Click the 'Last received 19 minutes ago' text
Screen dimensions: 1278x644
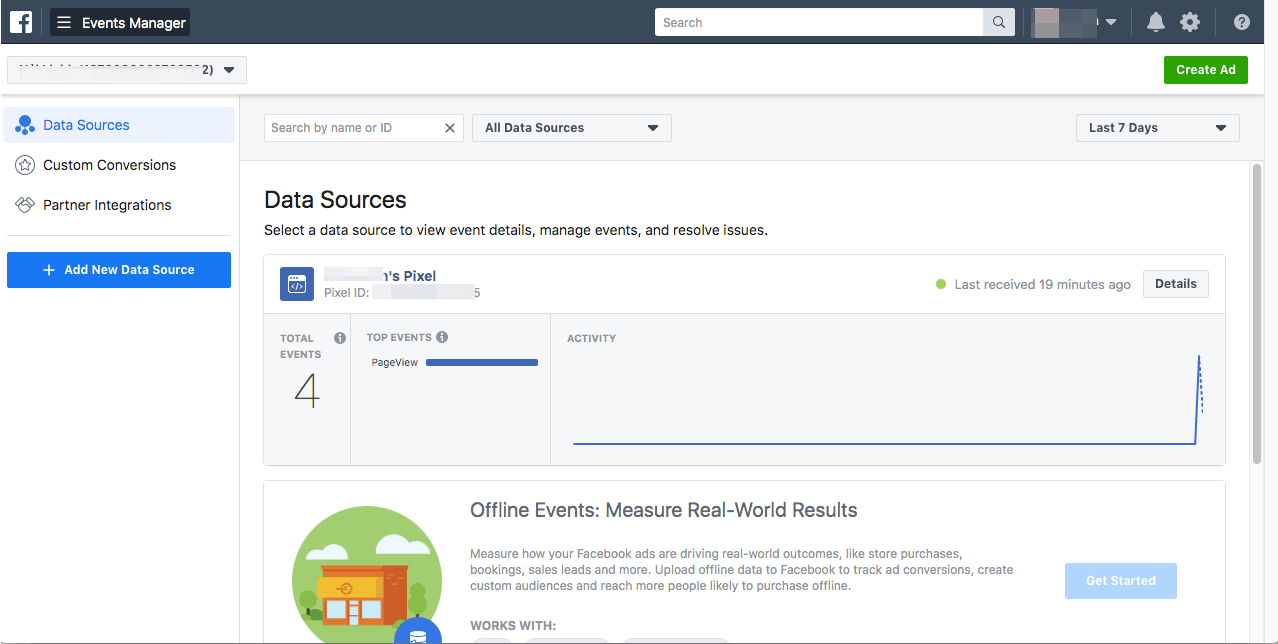1042,284
